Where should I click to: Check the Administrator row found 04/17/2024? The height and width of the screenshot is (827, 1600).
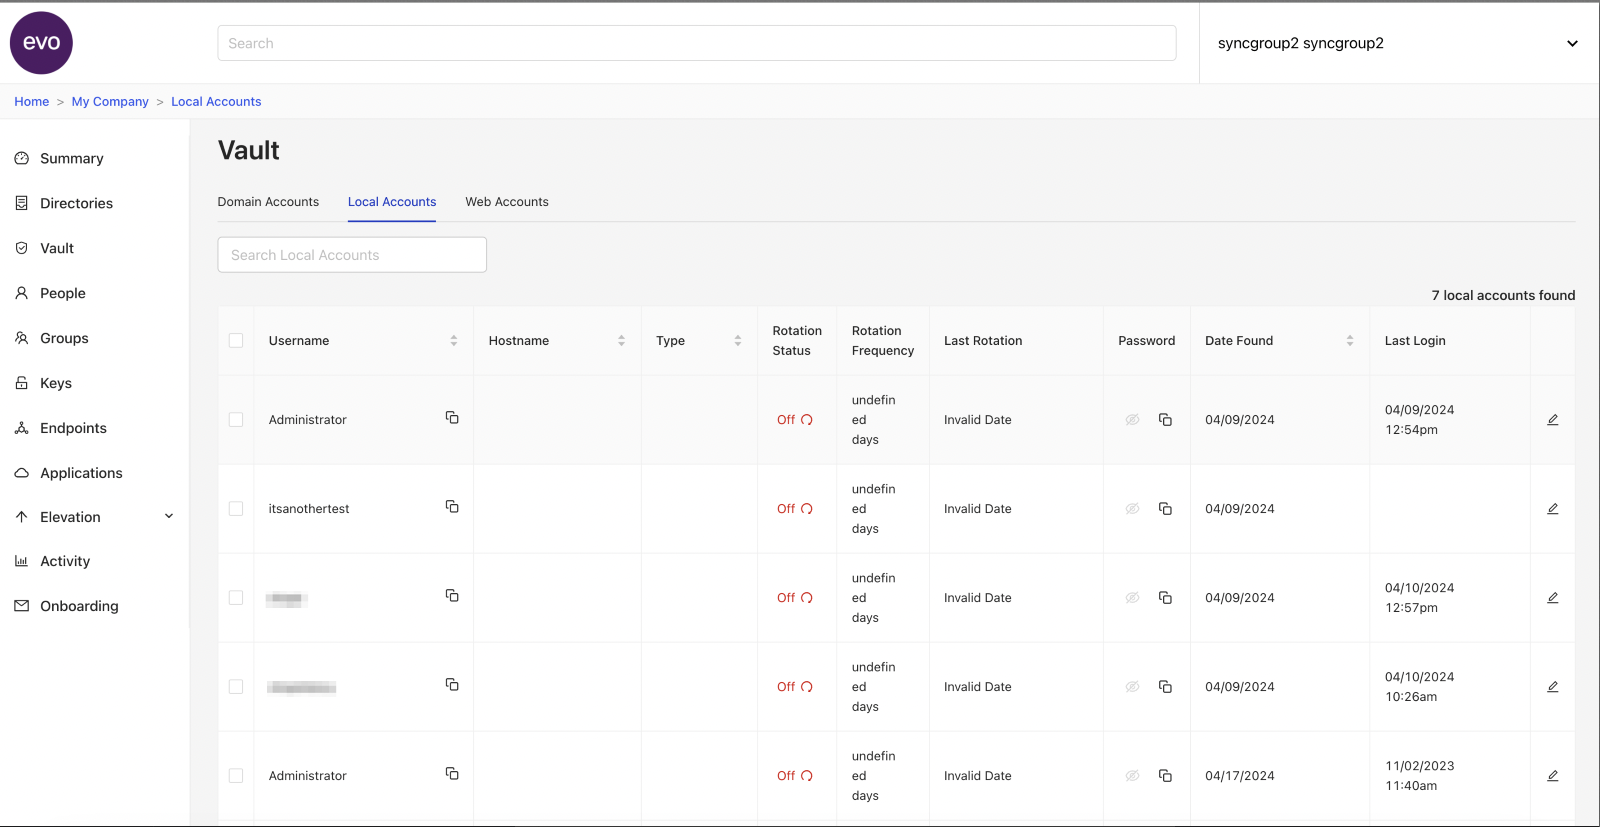tap(236, 776)
